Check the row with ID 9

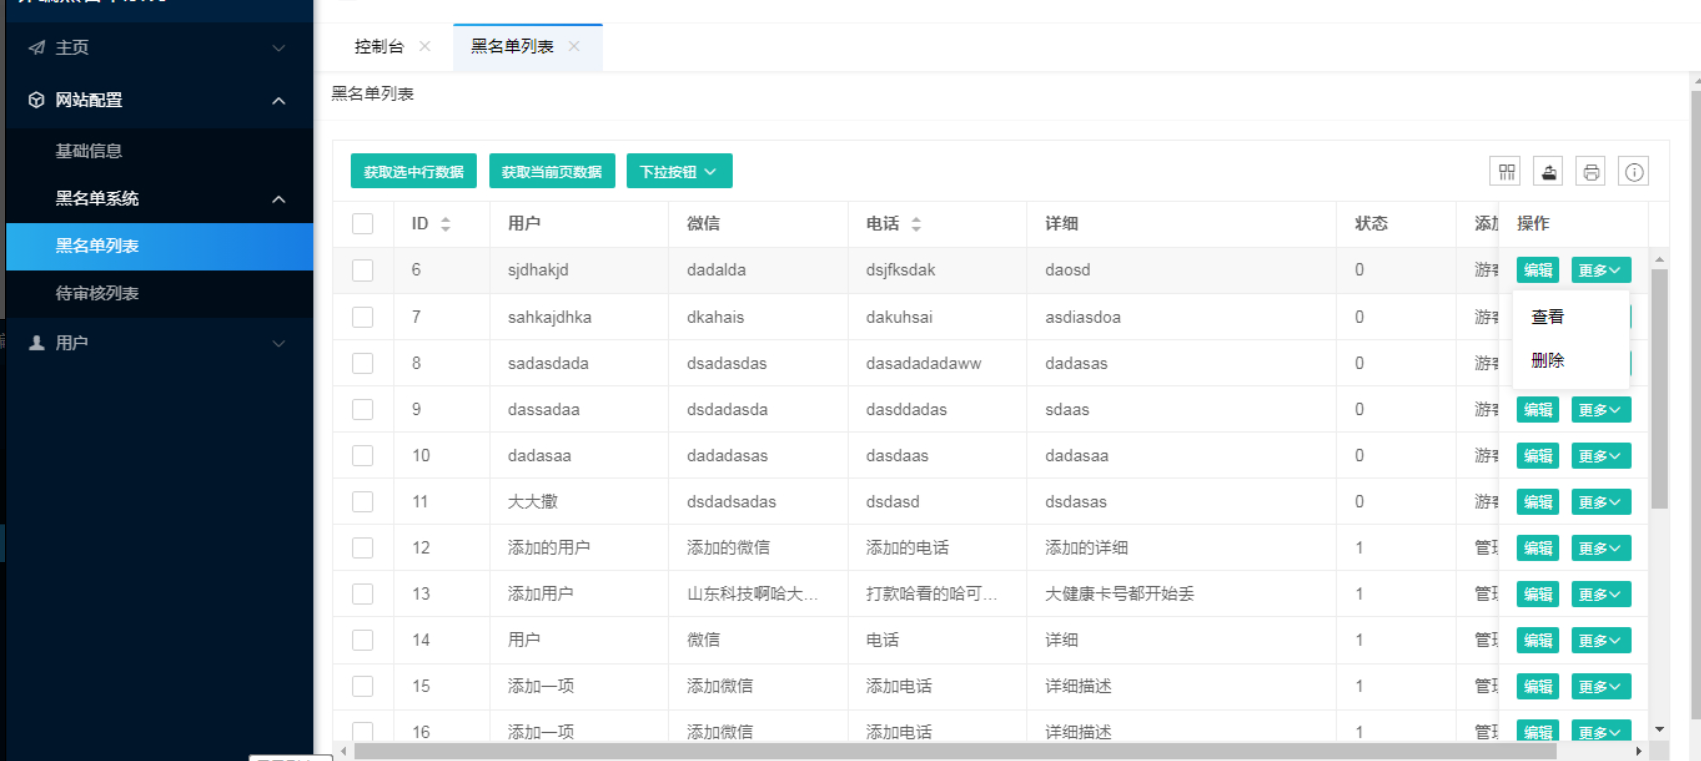[363, 409]
